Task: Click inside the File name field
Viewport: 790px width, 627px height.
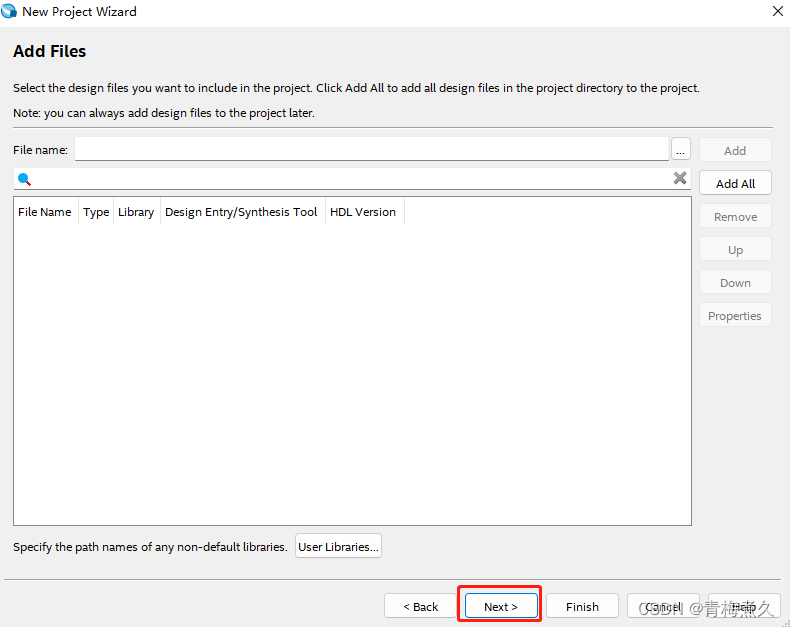Action: click(x=372, y=149)
